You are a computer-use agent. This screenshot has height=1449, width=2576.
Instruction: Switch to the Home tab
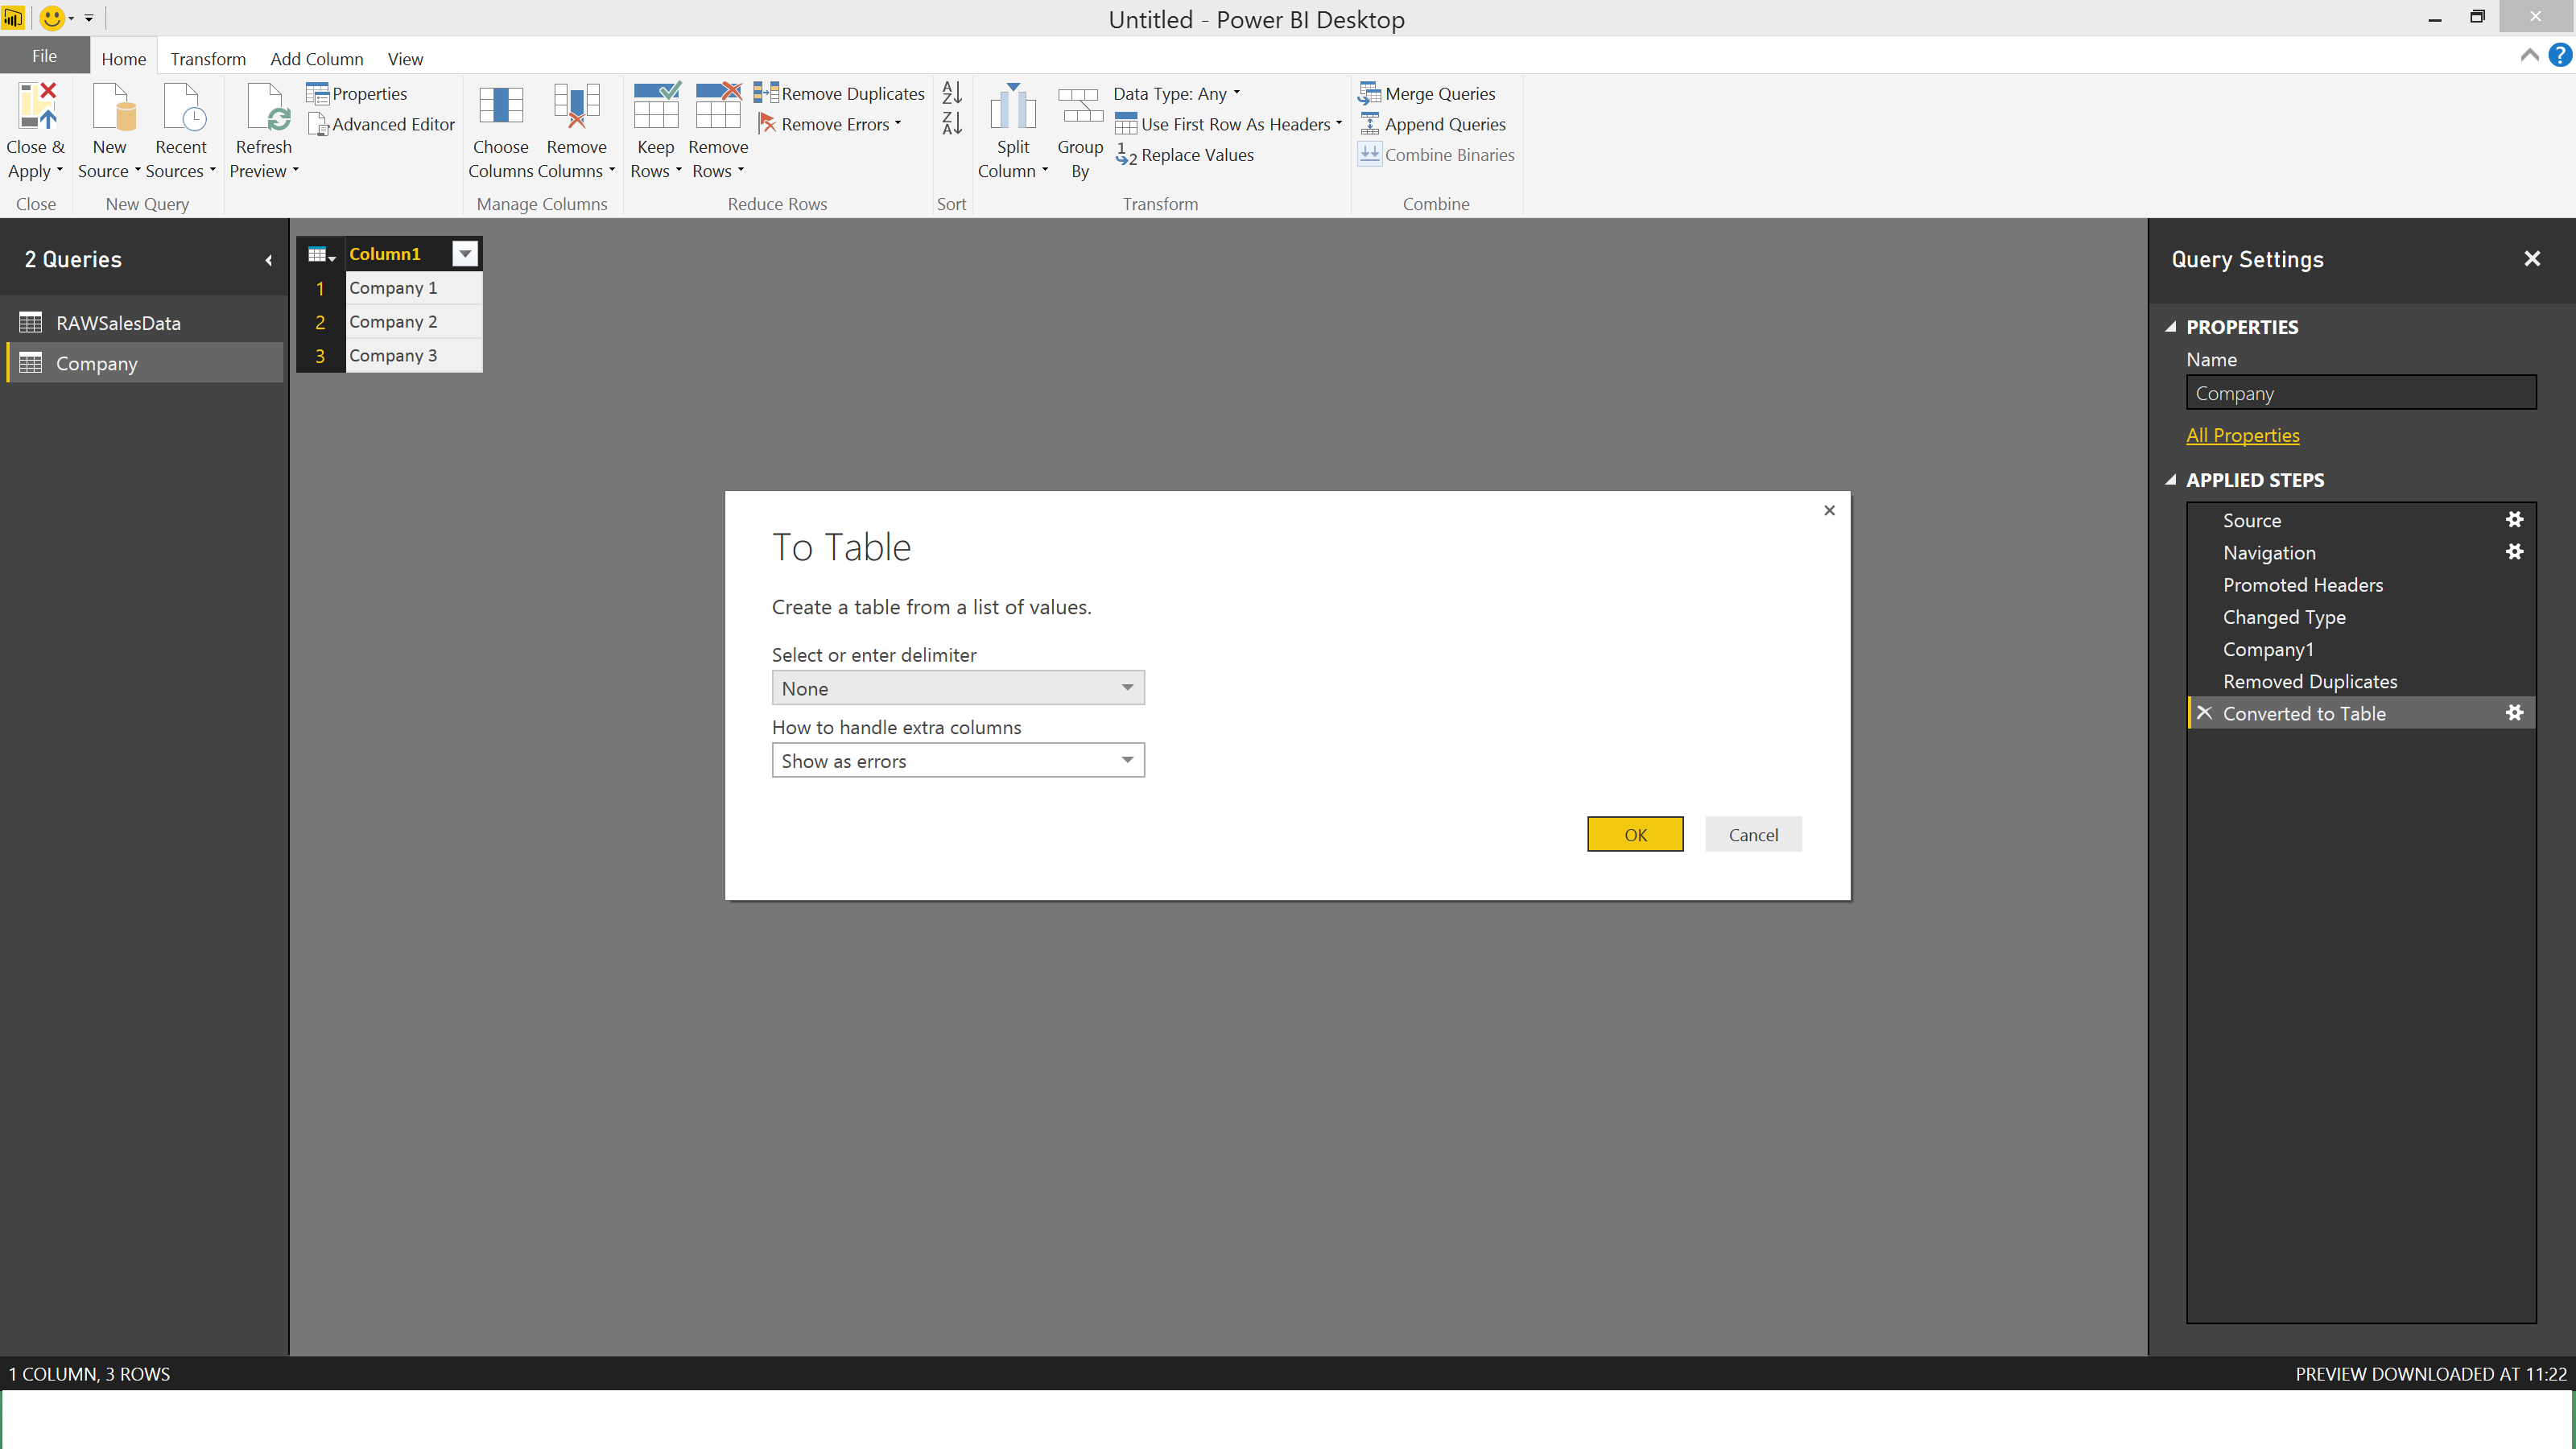pos(124,58)
